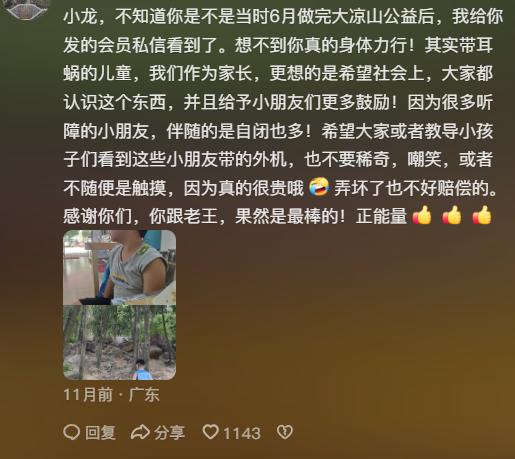The image size is (515, 459).
Task: Click the last thumbs-up emoji
Action: coord(482,215)
